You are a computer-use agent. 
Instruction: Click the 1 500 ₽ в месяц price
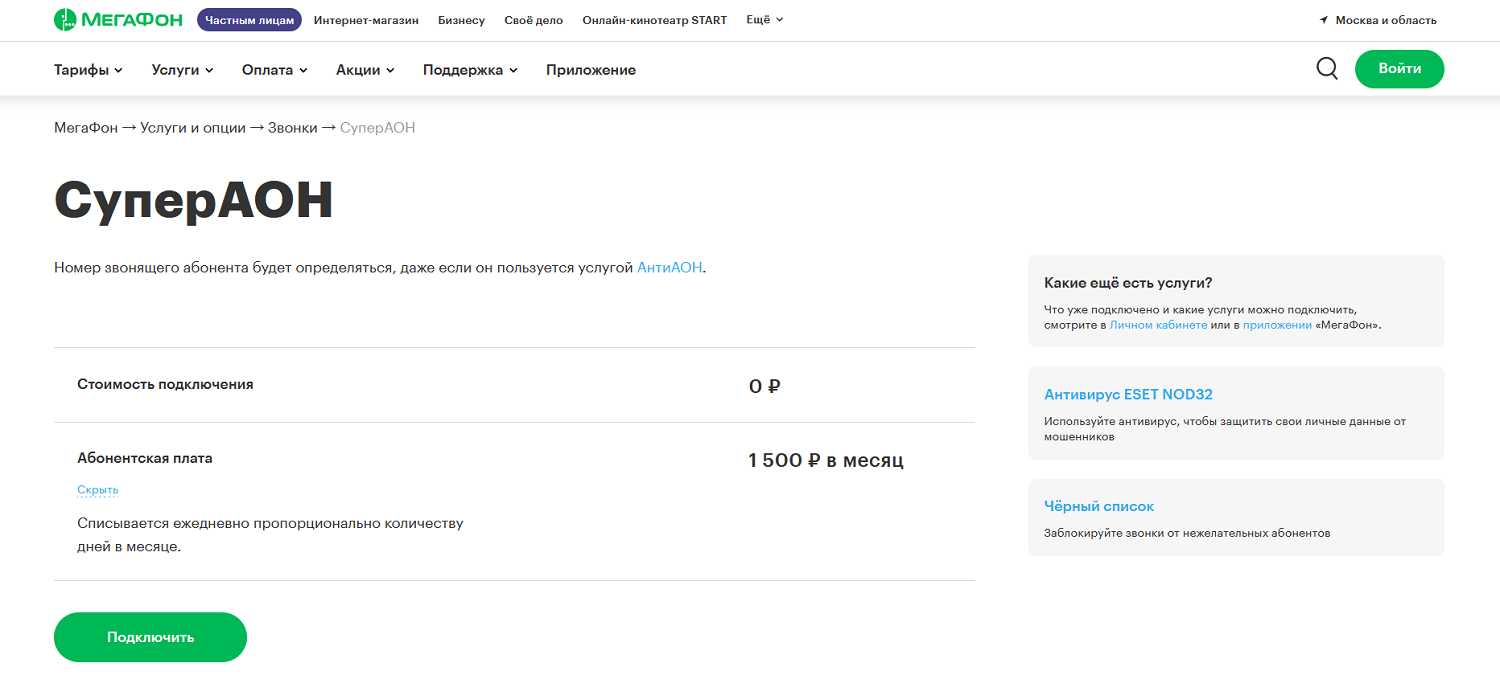826,460
